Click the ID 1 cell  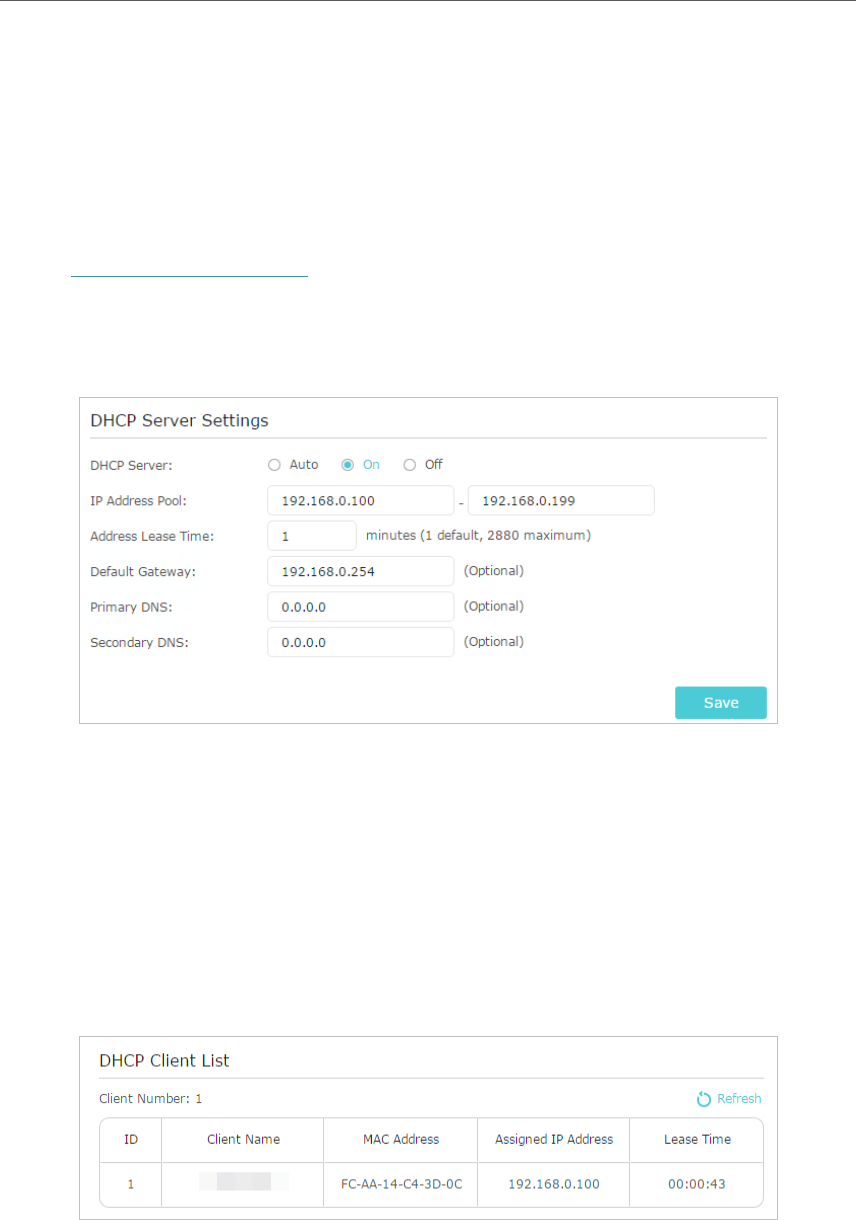coord(131,1184)
